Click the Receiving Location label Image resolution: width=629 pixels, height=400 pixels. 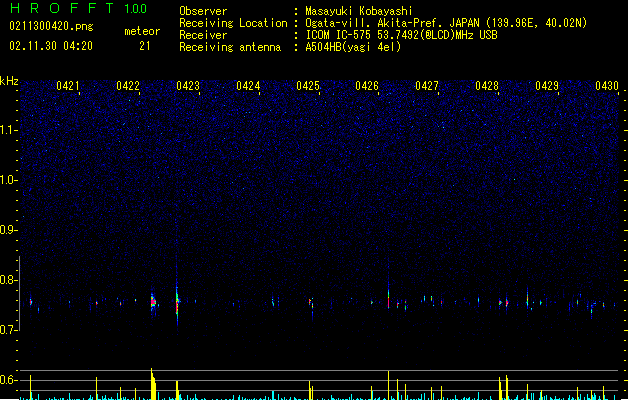[233, 23]
